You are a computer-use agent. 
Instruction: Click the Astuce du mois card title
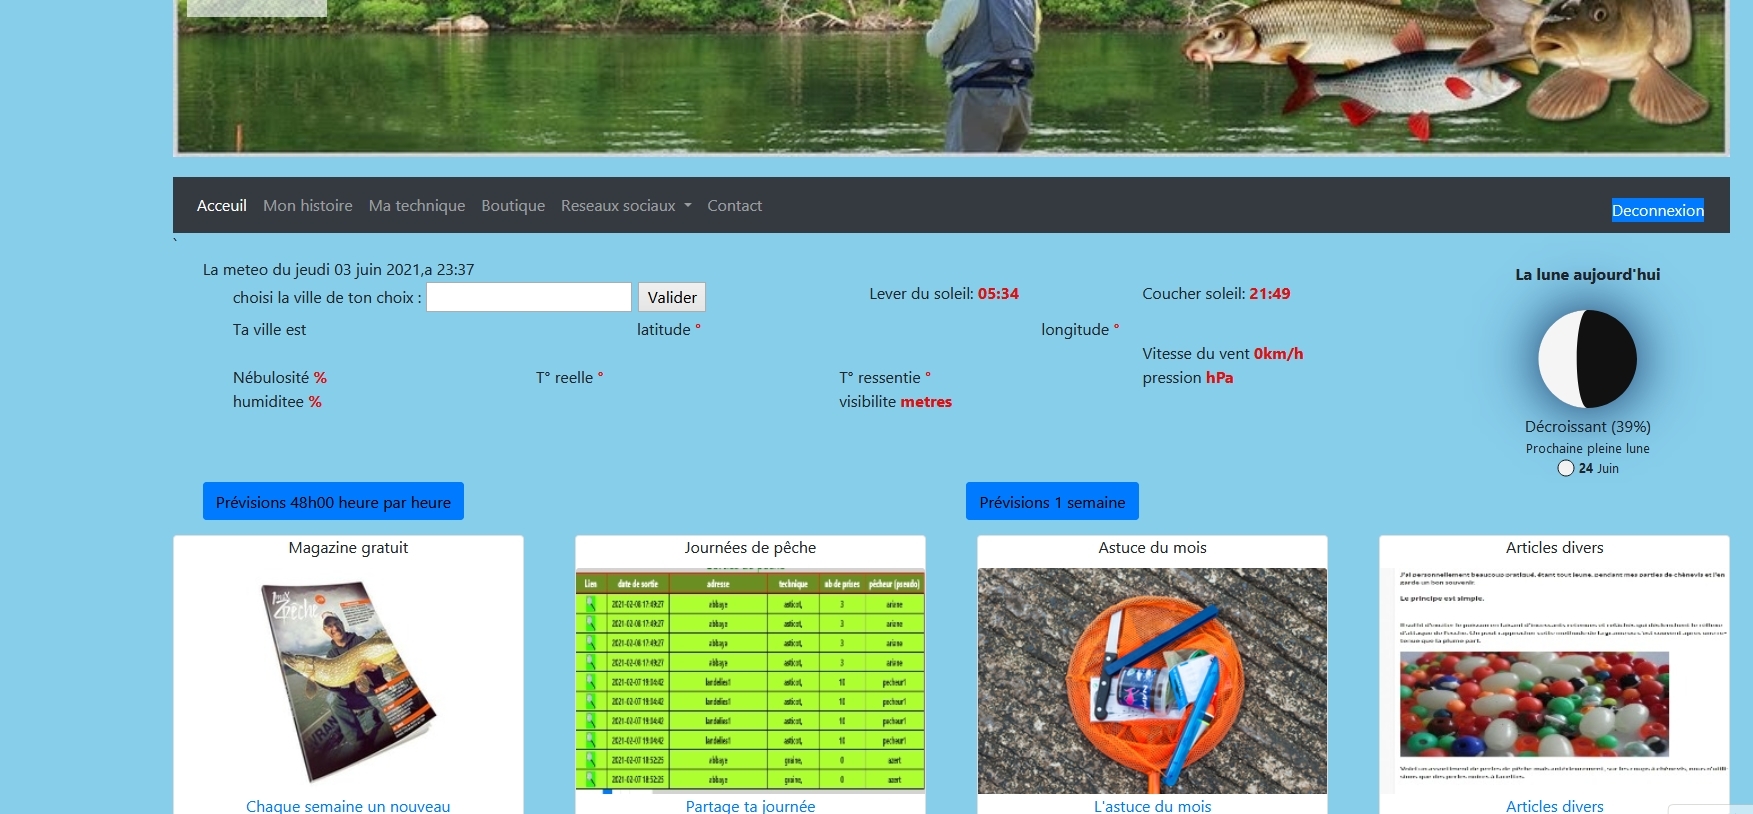1152,548
